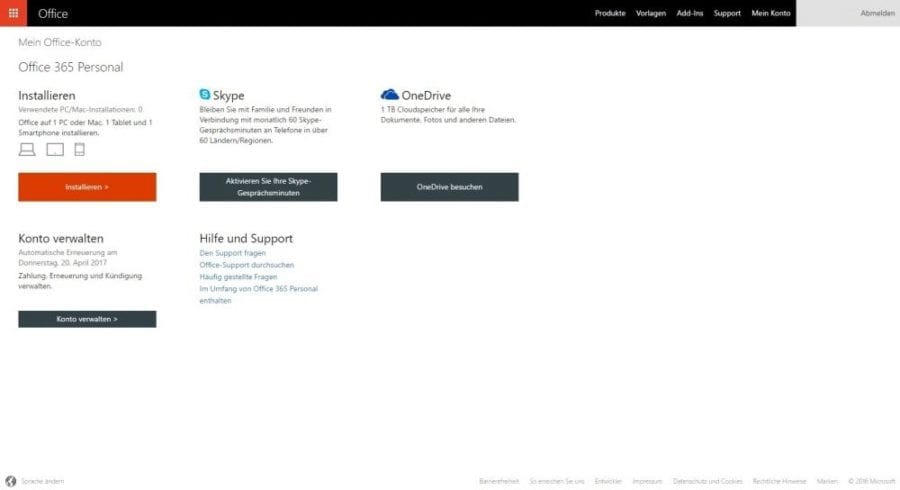Click Verwendete PC/Mac-Installationen: 0 text

tap(80, 110)
